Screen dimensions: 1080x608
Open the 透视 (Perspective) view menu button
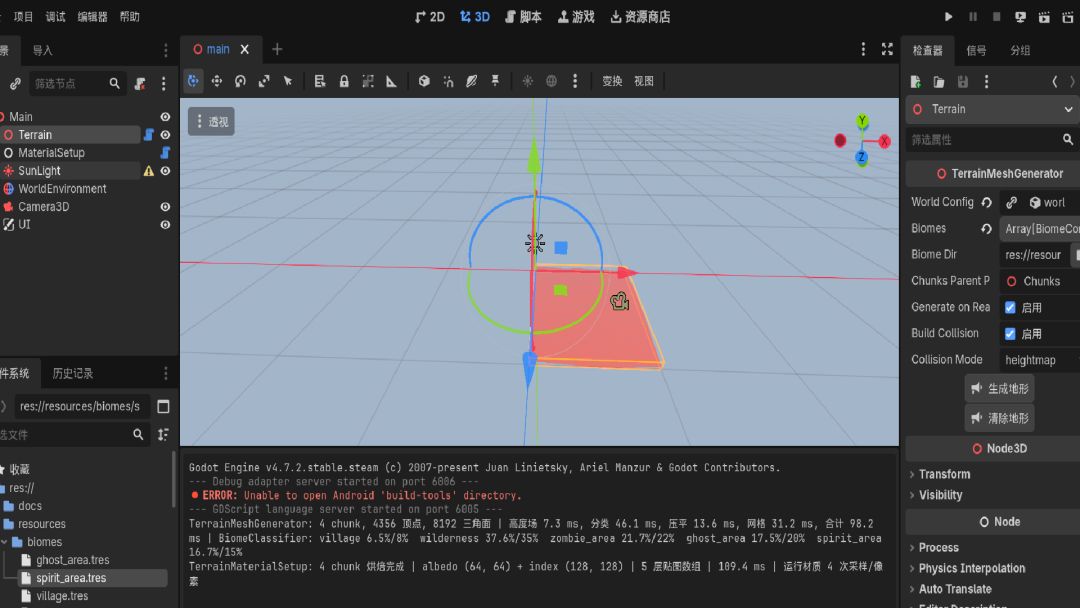click(x=211, y=122)
